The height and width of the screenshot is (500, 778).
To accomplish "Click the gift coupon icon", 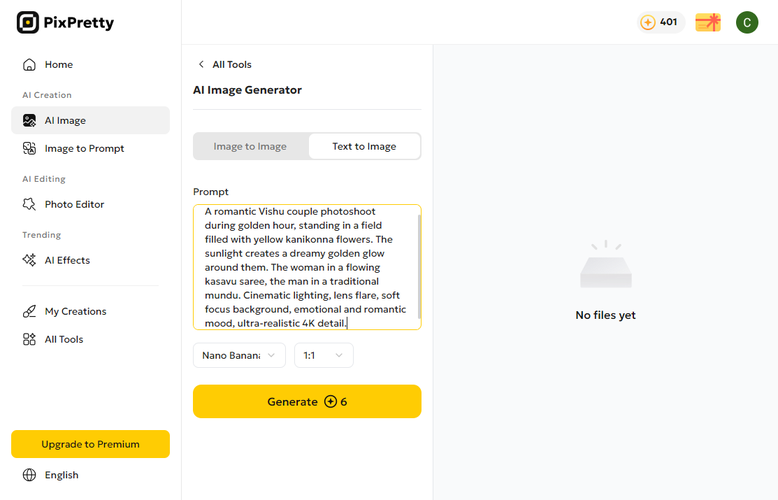I will tap(708, 22).
